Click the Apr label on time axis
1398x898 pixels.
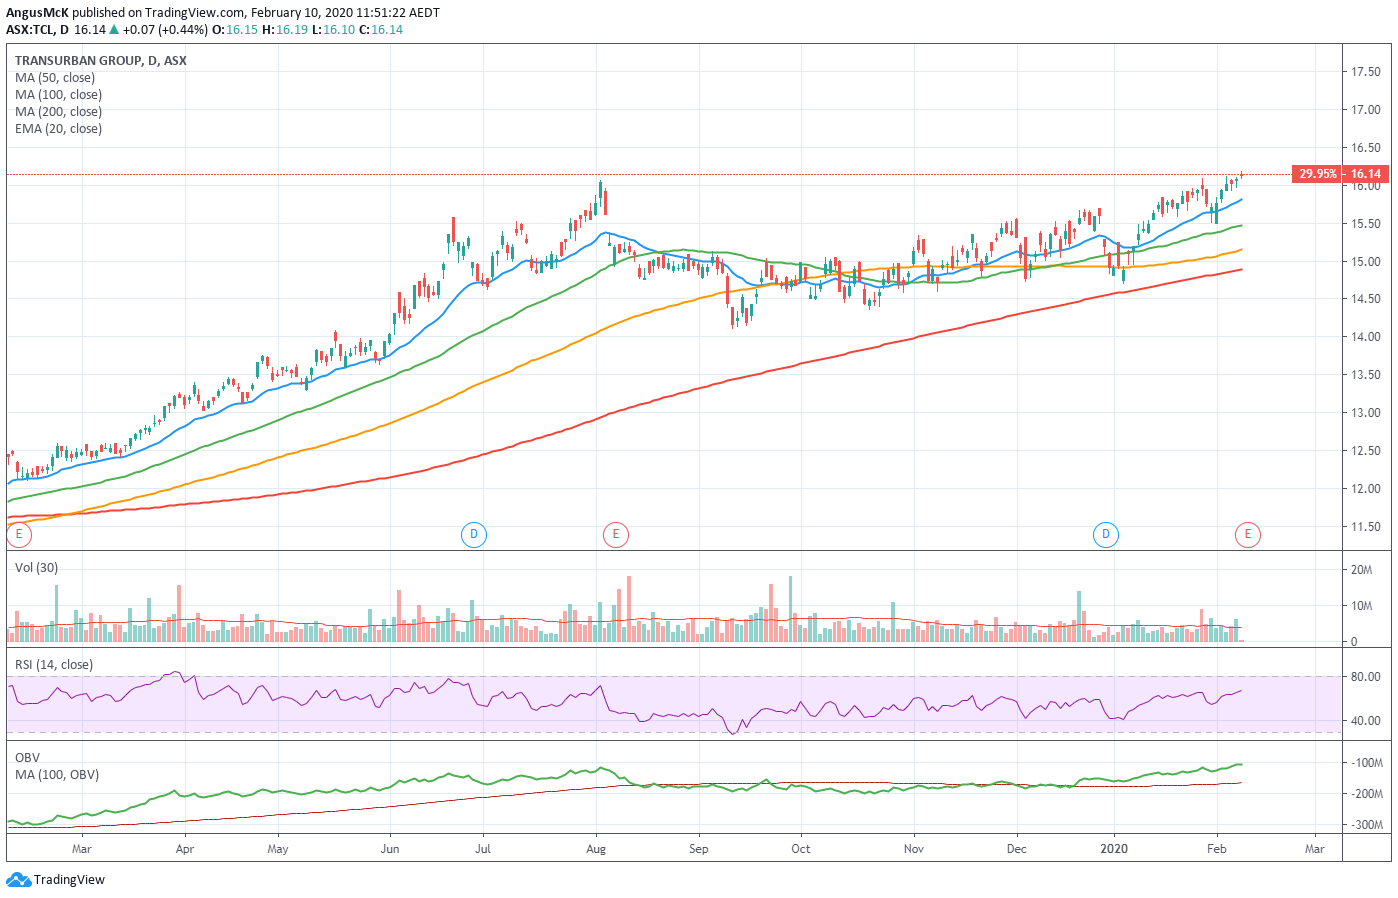click(x=184, y=849)
